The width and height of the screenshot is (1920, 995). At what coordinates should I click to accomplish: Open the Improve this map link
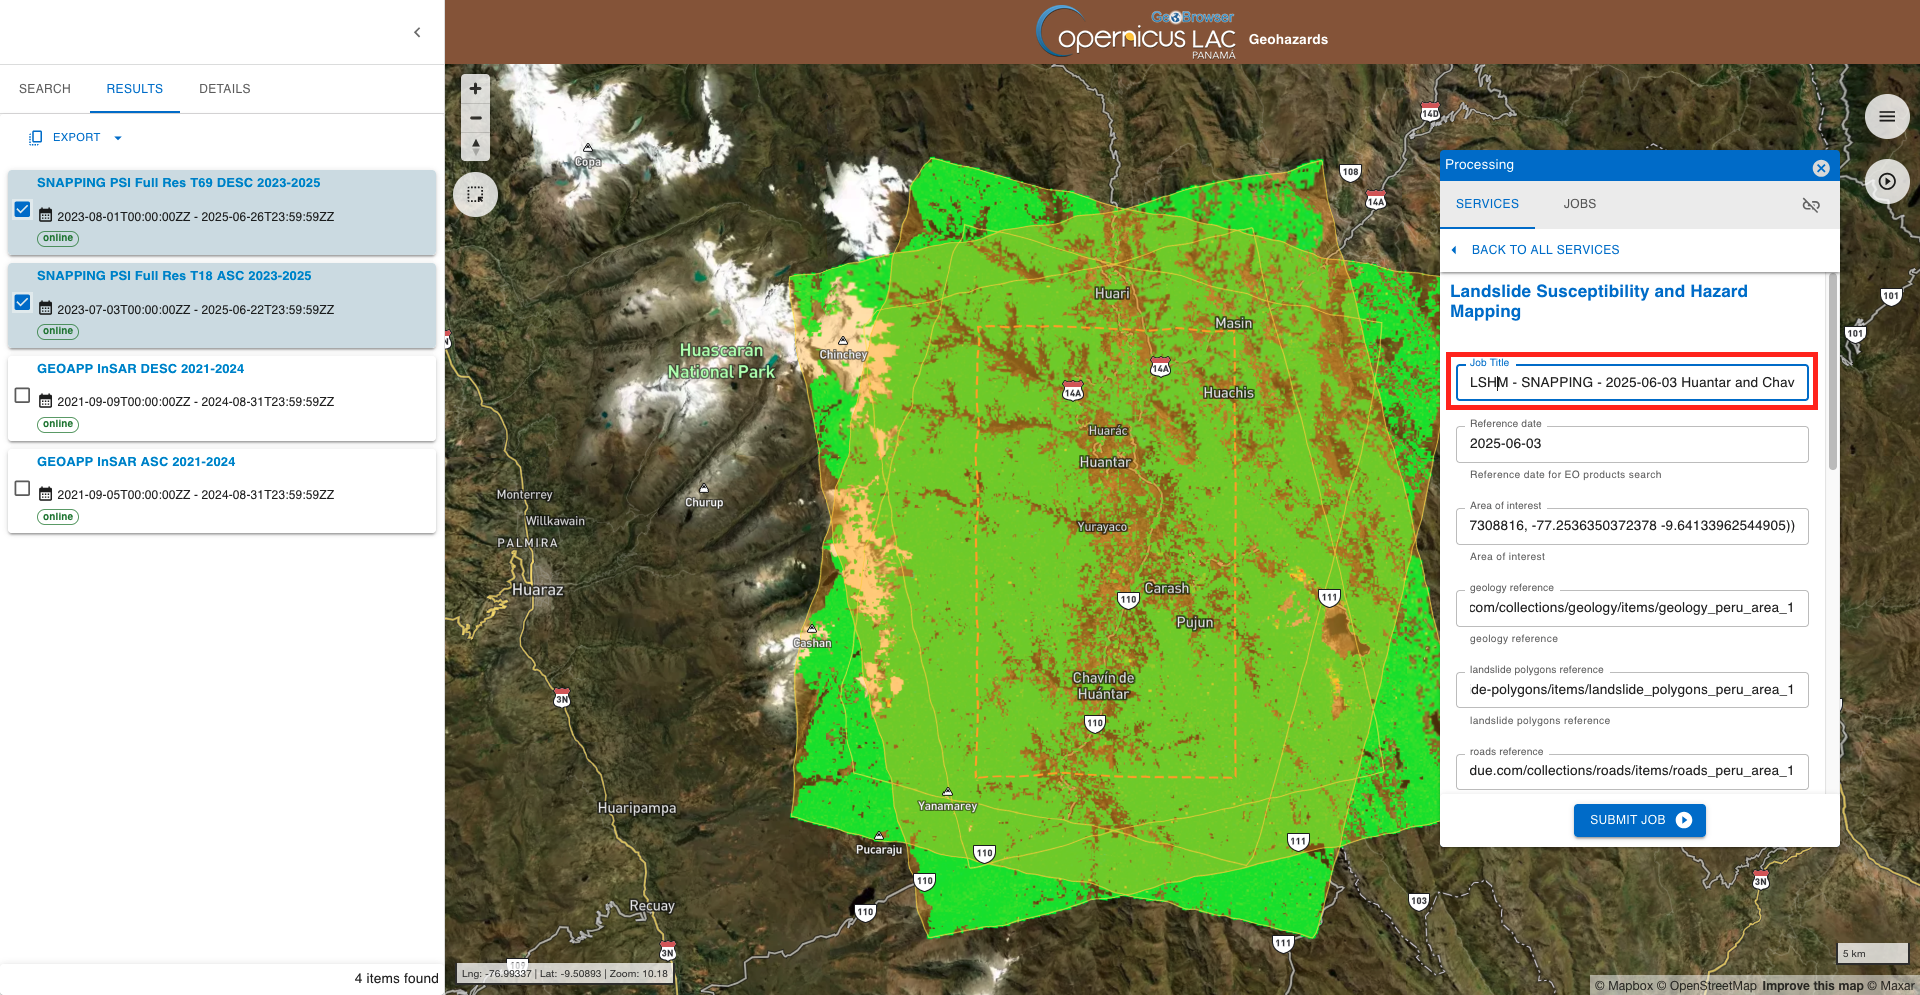click(x=1812, y=986)
